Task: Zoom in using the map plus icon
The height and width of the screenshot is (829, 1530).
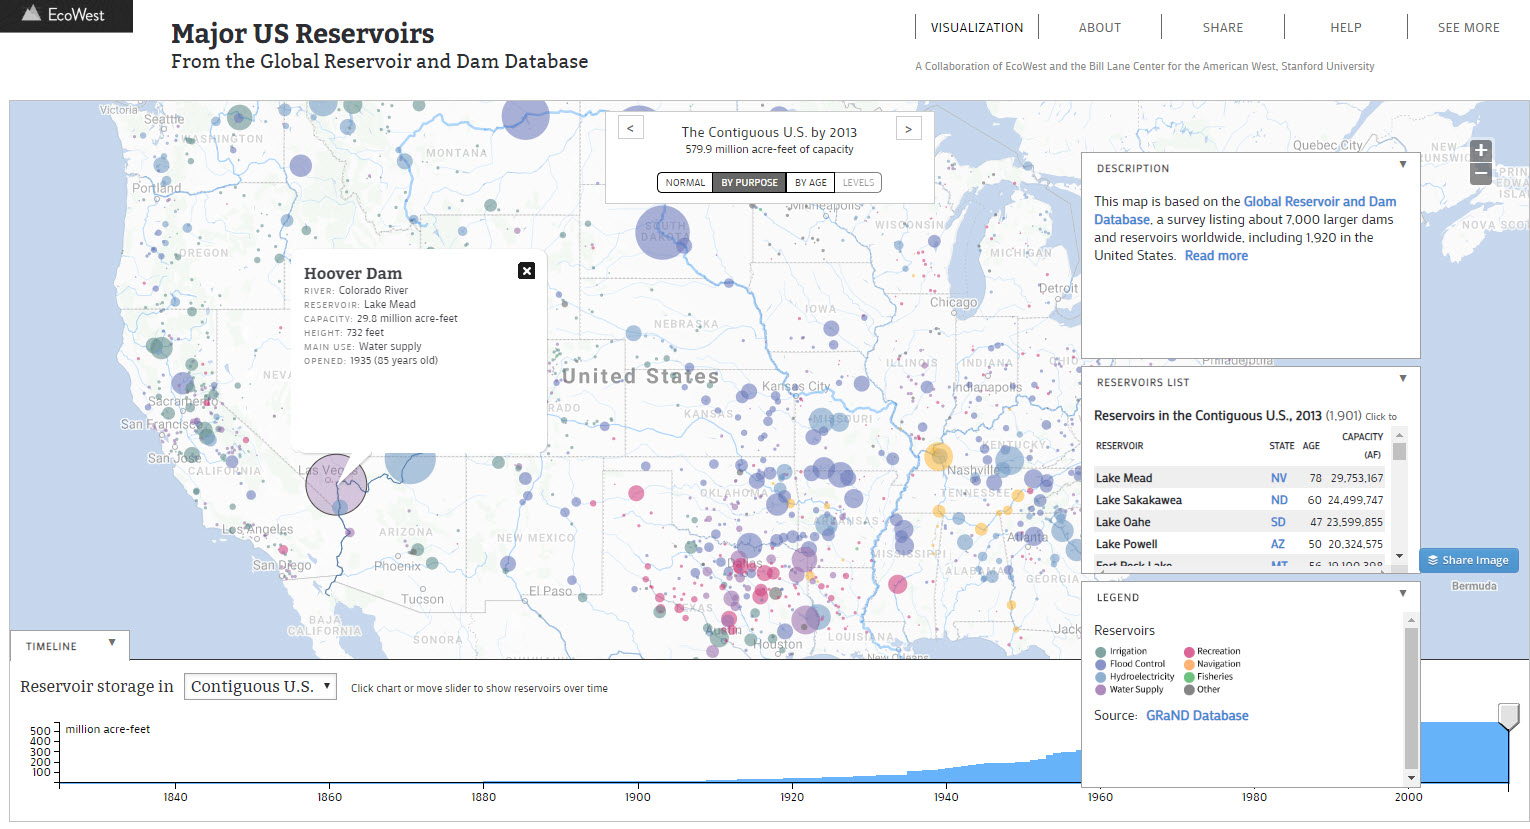Action: pyautogui.click(x=1481, y=150)
